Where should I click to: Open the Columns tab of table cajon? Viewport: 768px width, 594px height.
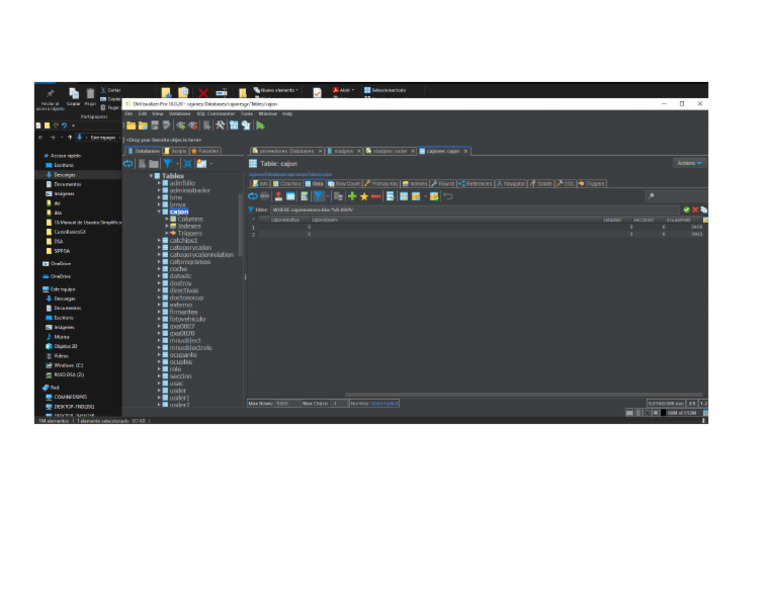287,184
